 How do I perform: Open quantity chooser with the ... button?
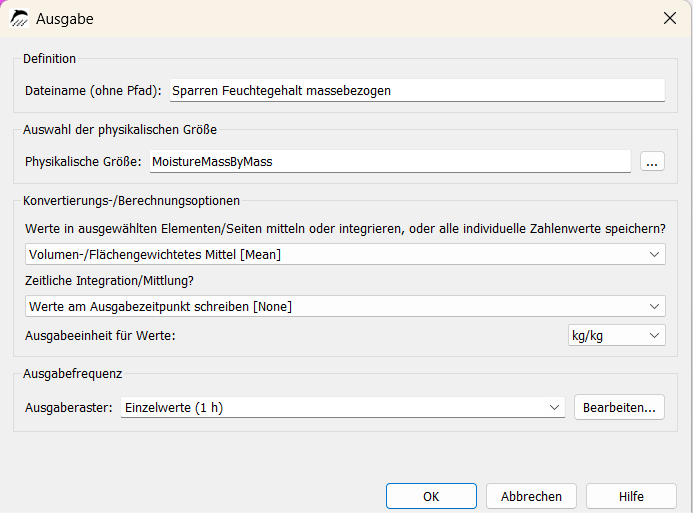click(x=652, y=162)
